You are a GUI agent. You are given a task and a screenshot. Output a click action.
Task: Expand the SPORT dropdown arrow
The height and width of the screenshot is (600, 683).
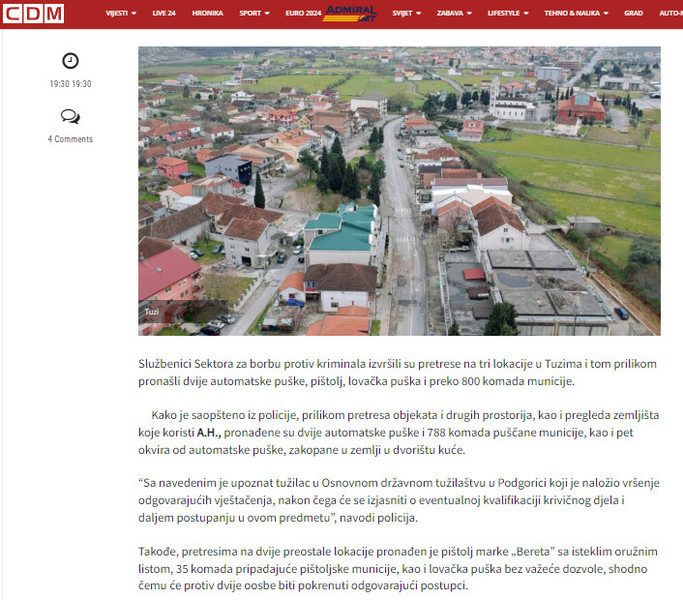click(267, 14)
